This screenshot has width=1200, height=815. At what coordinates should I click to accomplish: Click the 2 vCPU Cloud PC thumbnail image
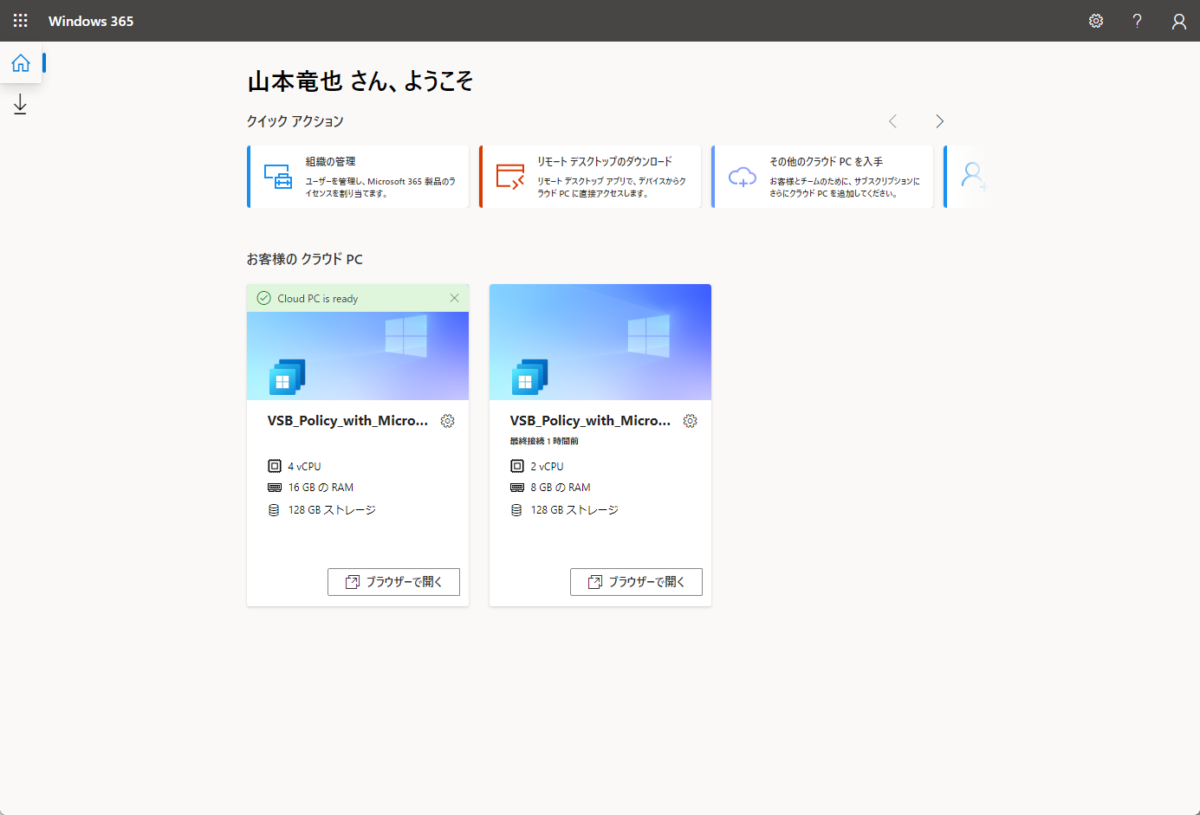pyautogui.click(x=600, y=342)
